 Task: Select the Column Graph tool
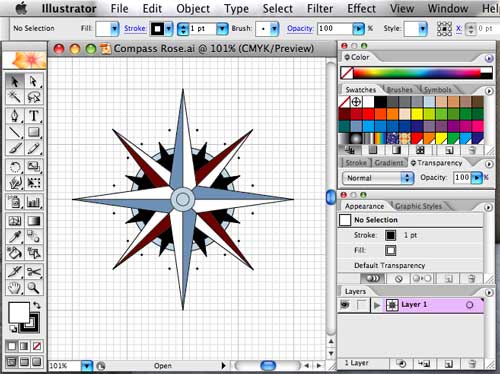click(x=34, y=202)
